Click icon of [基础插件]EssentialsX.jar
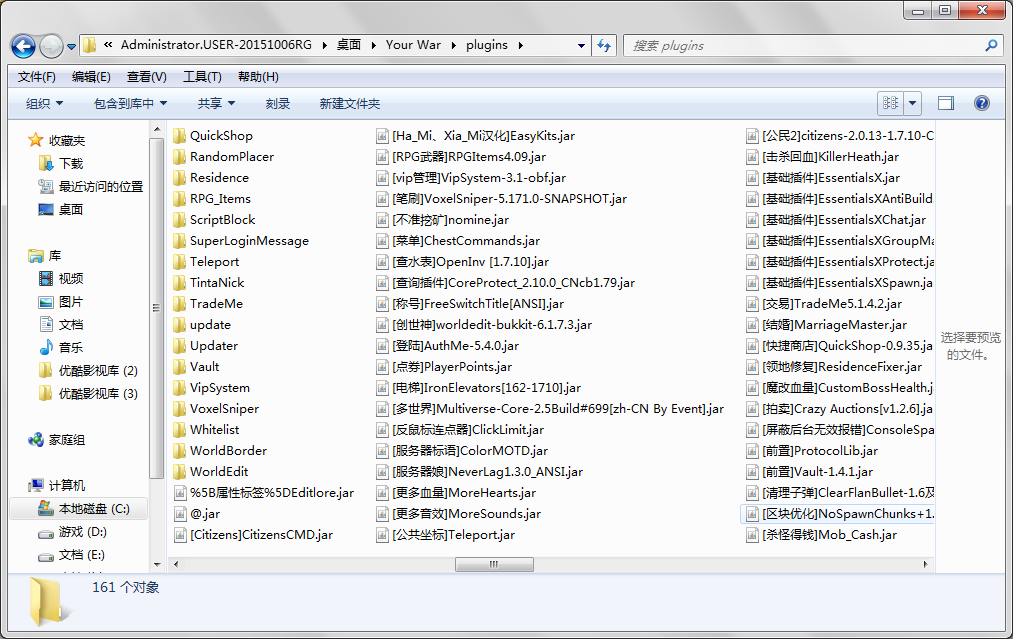The image size is (1013, 639). [752, 178]
